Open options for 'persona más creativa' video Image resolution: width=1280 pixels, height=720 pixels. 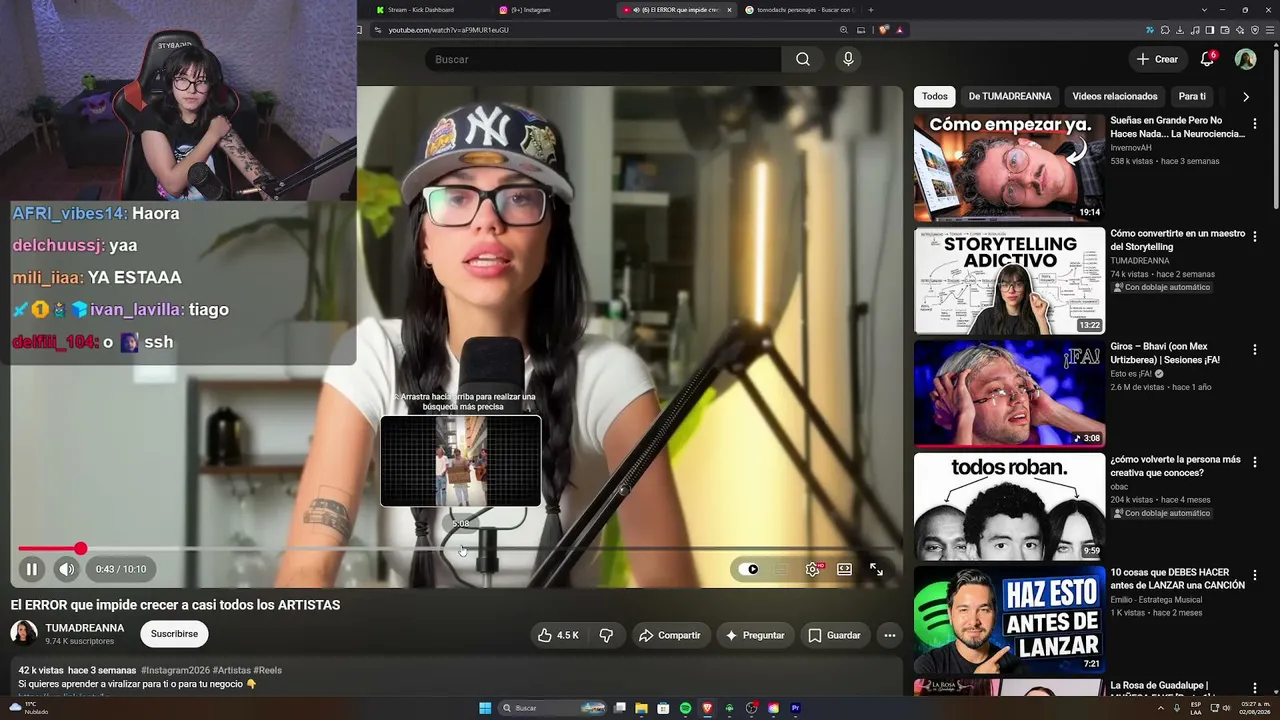[1254, 464]
